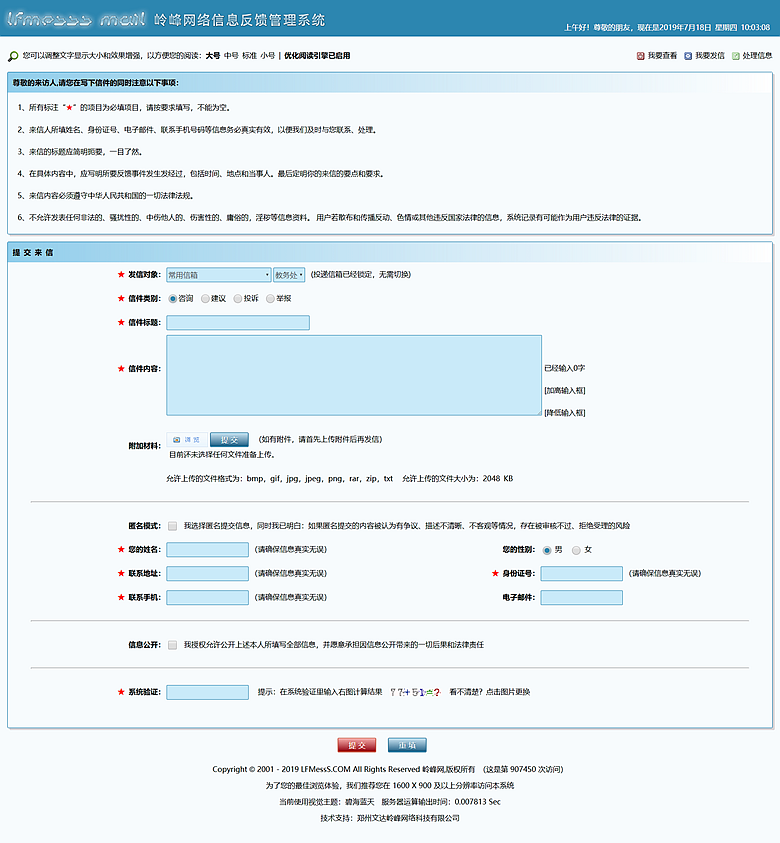The height and width of the screenshot is (843, 780).
Task: Select 女 for gender
Action: pyautogui.click(x=576, y=550)
